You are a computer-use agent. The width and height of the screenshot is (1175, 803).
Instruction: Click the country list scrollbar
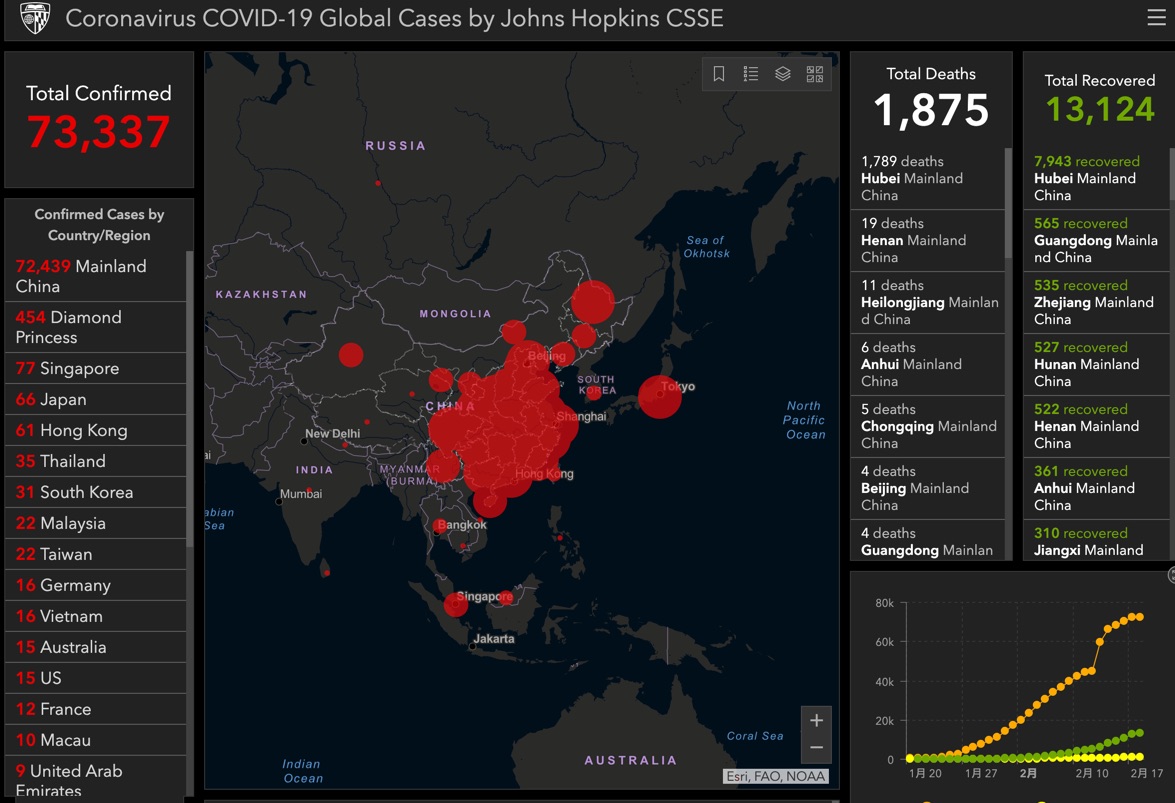[x=190, y=401]
